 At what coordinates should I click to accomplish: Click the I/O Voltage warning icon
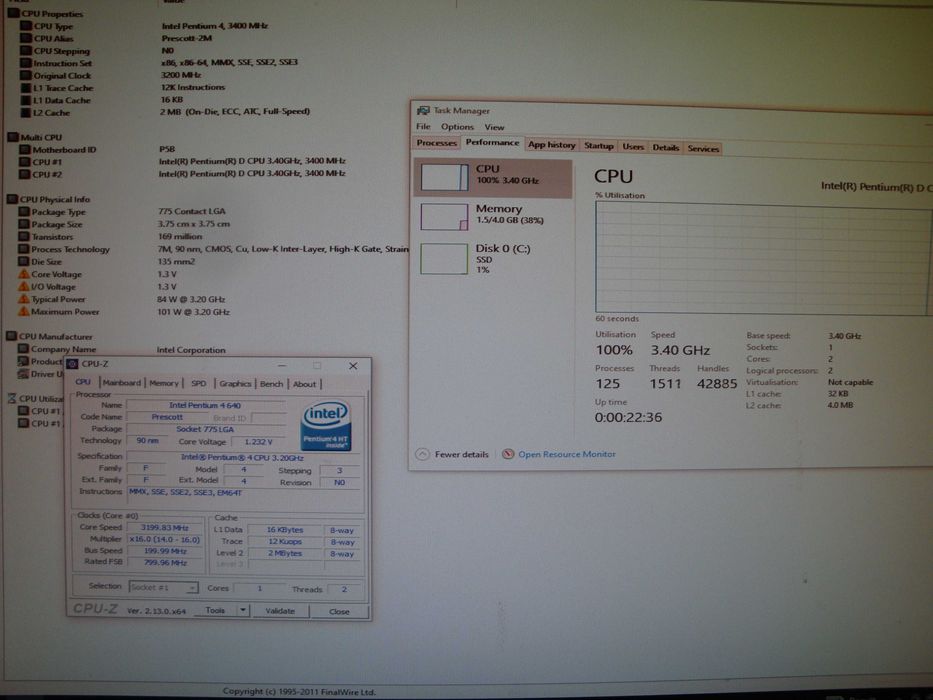23,286
